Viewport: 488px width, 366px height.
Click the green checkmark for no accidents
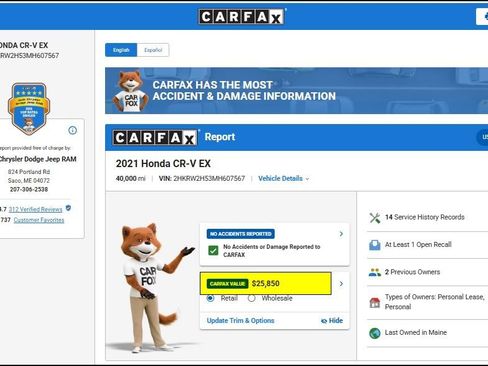click(213, 250)
